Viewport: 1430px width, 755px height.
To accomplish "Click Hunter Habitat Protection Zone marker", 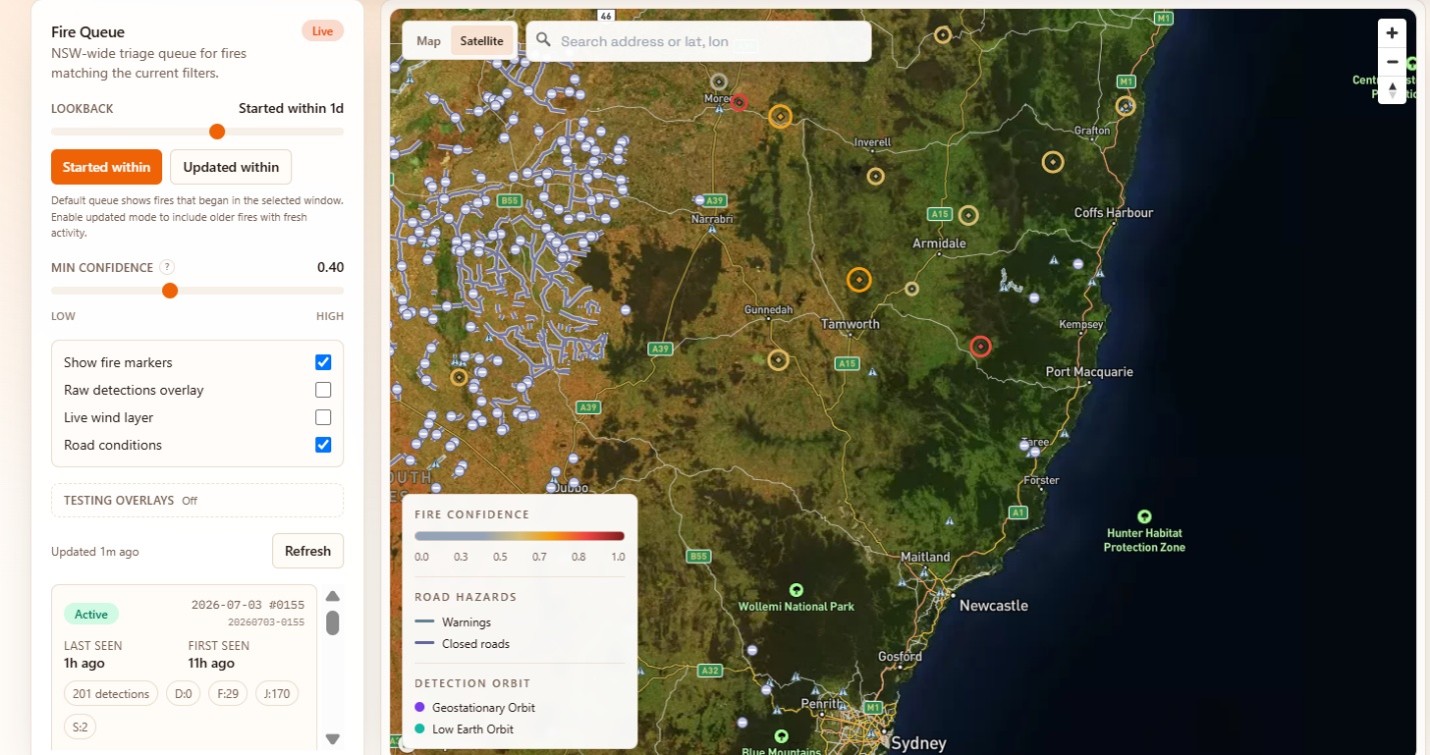I will pos(1144,517).
